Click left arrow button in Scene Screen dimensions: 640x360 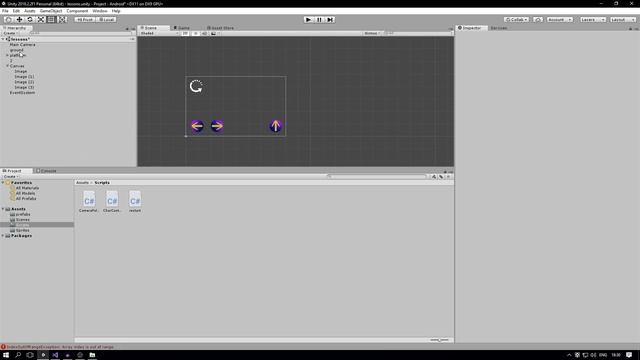197,126
